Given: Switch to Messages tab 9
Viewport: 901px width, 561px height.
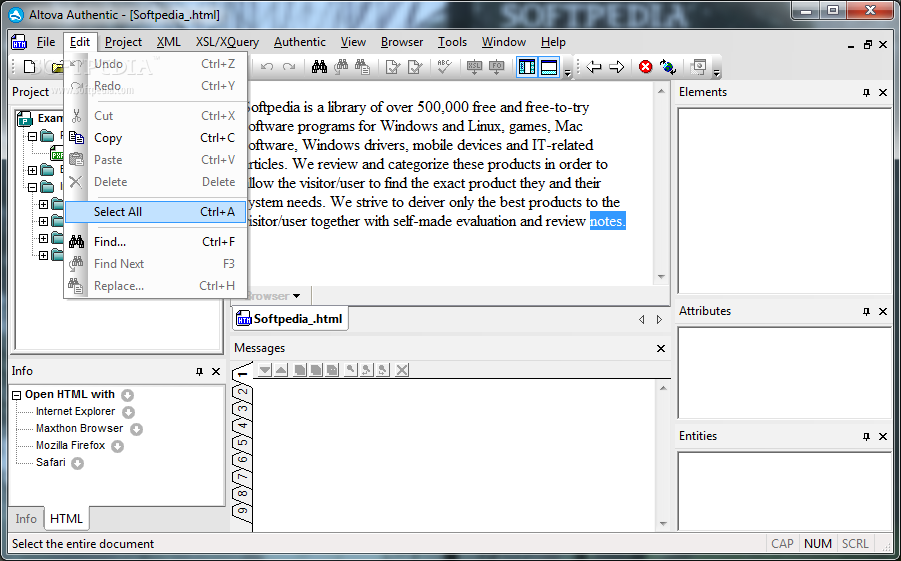Looking at the screenshot, I should [x=243, y=510].
